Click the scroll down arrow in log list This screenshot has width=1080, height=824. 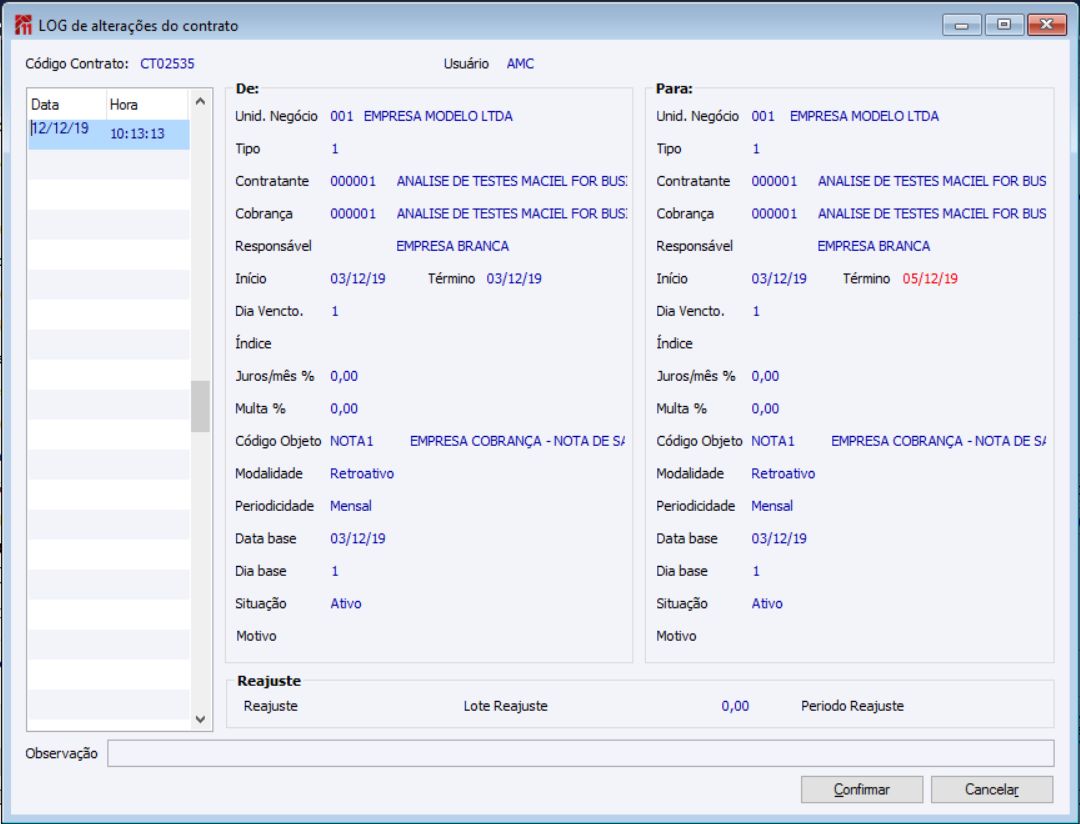(200, 719)
